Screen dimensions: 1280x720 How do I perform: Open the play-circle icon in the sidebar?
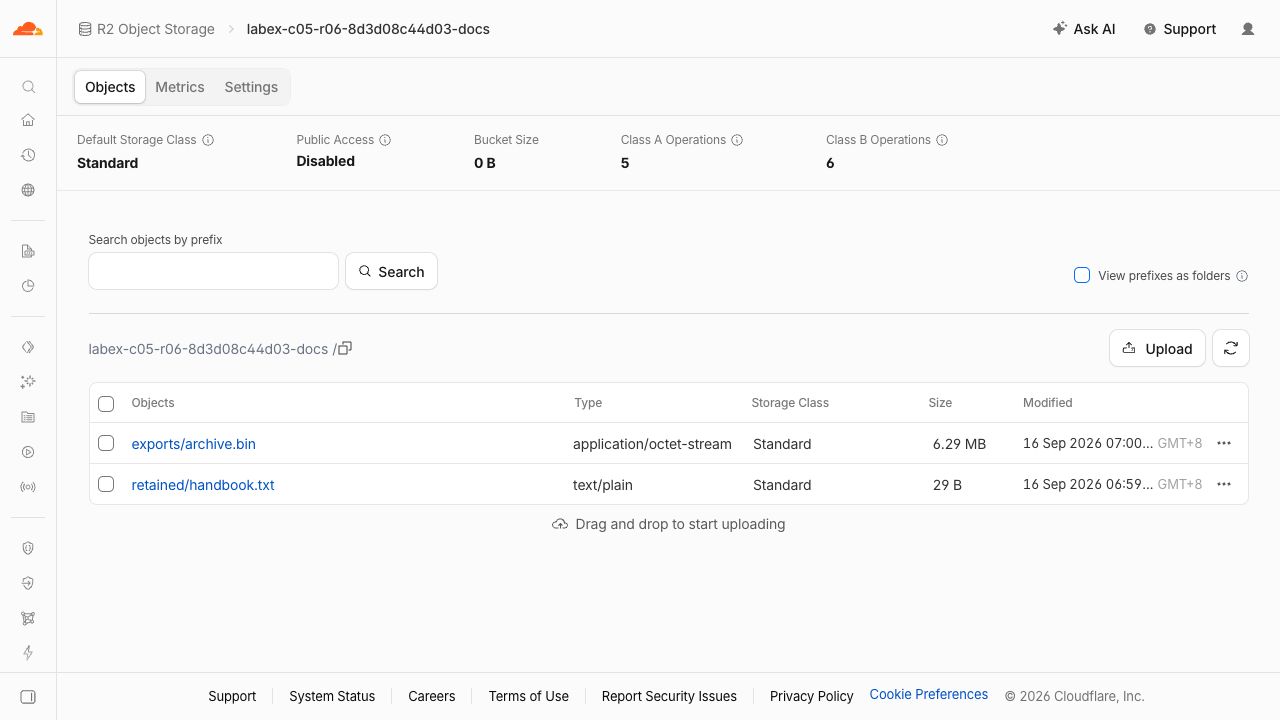pos(28,452)
